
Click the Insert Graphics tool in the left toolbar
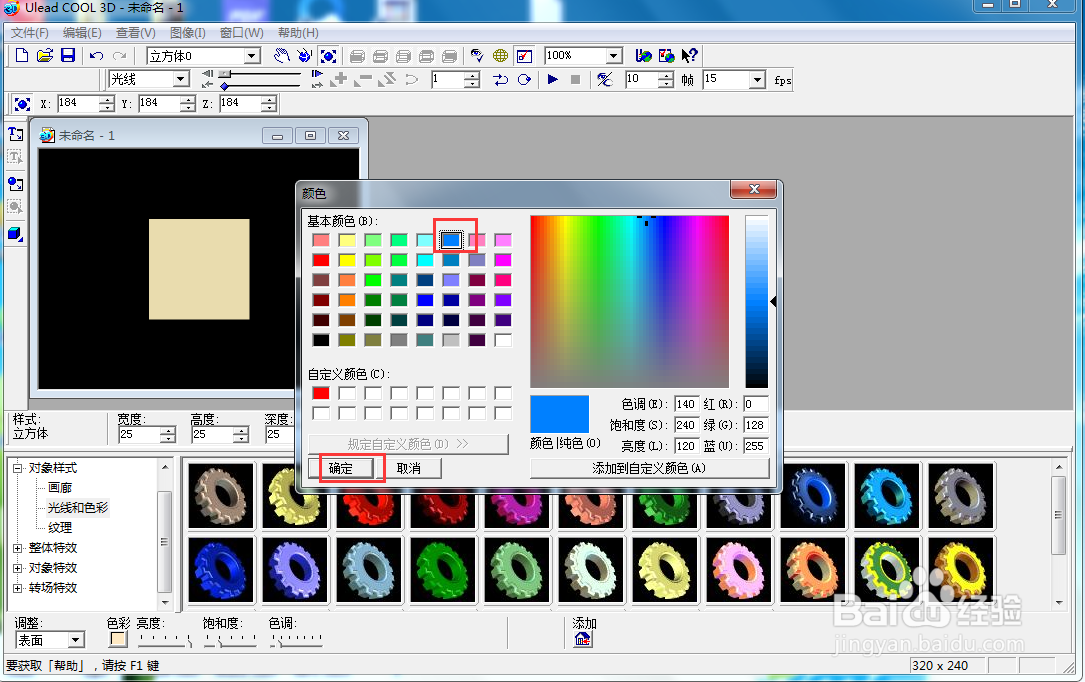tap(15, 183)
